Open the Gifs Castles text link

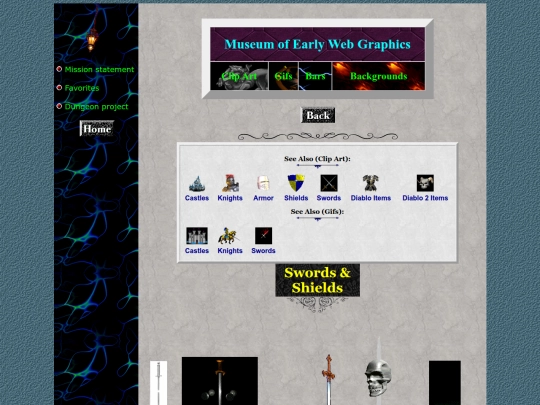point(197,251)
